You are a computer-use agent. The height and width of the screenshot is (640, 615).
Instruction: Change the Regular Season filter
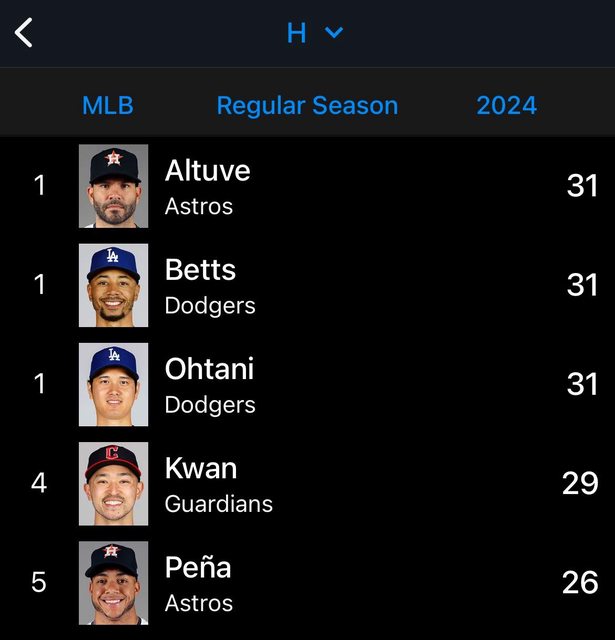307,105
